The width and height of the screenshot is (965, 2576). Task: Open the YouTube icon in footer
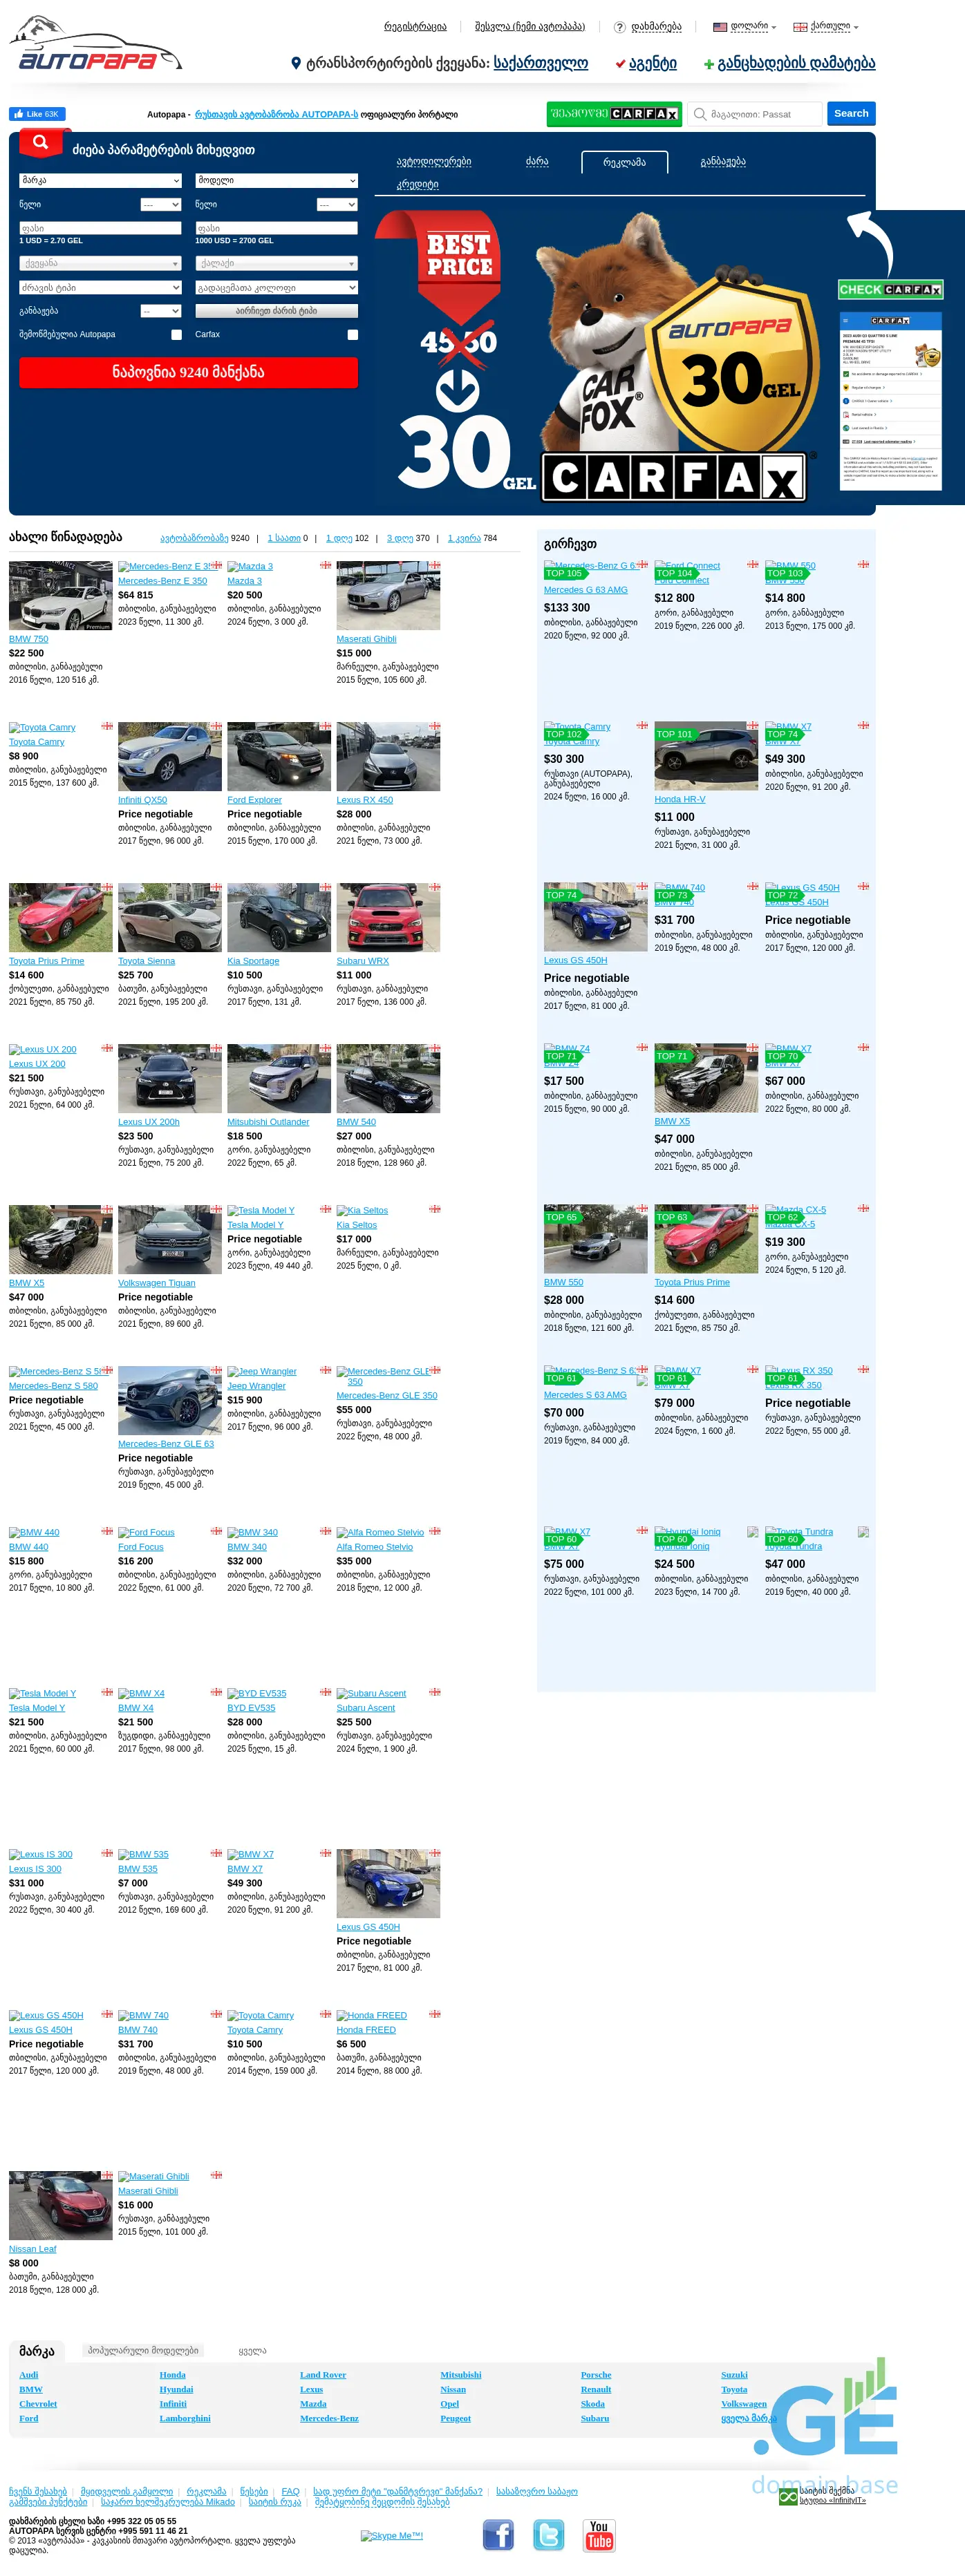tap(599, 2534)
